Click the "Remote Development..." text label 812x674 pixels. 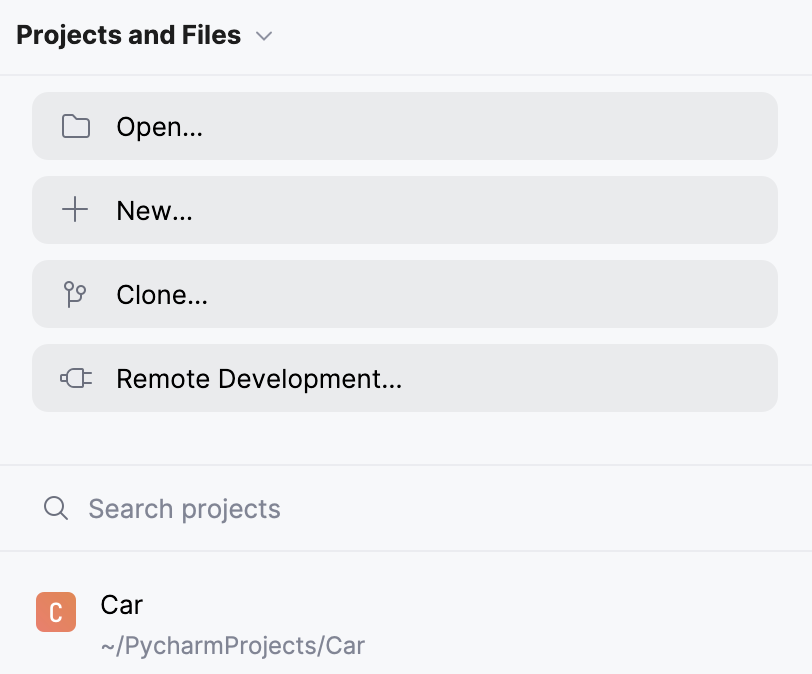259,379
